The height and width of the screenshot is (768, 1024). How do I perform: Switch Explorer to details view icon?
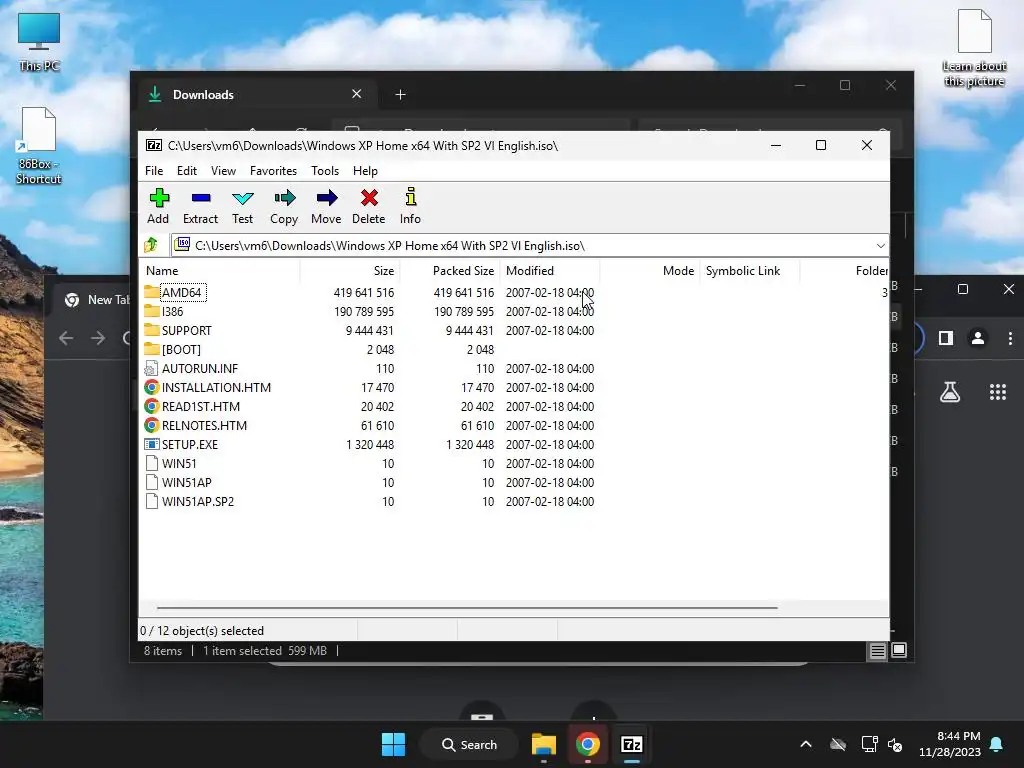tap(877, 650)
